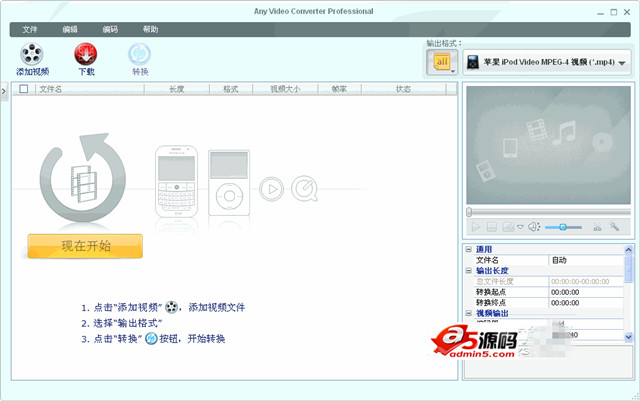
Task: Click the convert icon in step 3 instructions
Action: coord(151,339)
